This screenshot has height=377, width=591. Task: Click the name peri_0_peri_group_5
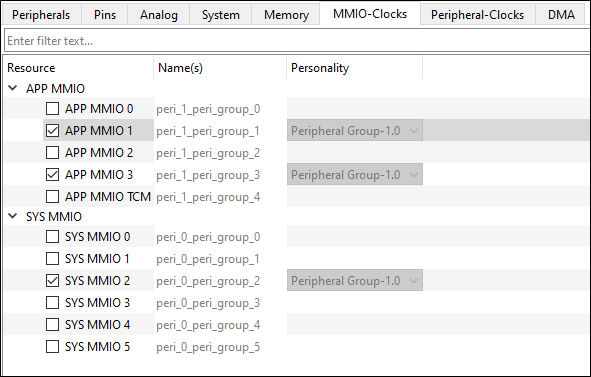point(208,347)
